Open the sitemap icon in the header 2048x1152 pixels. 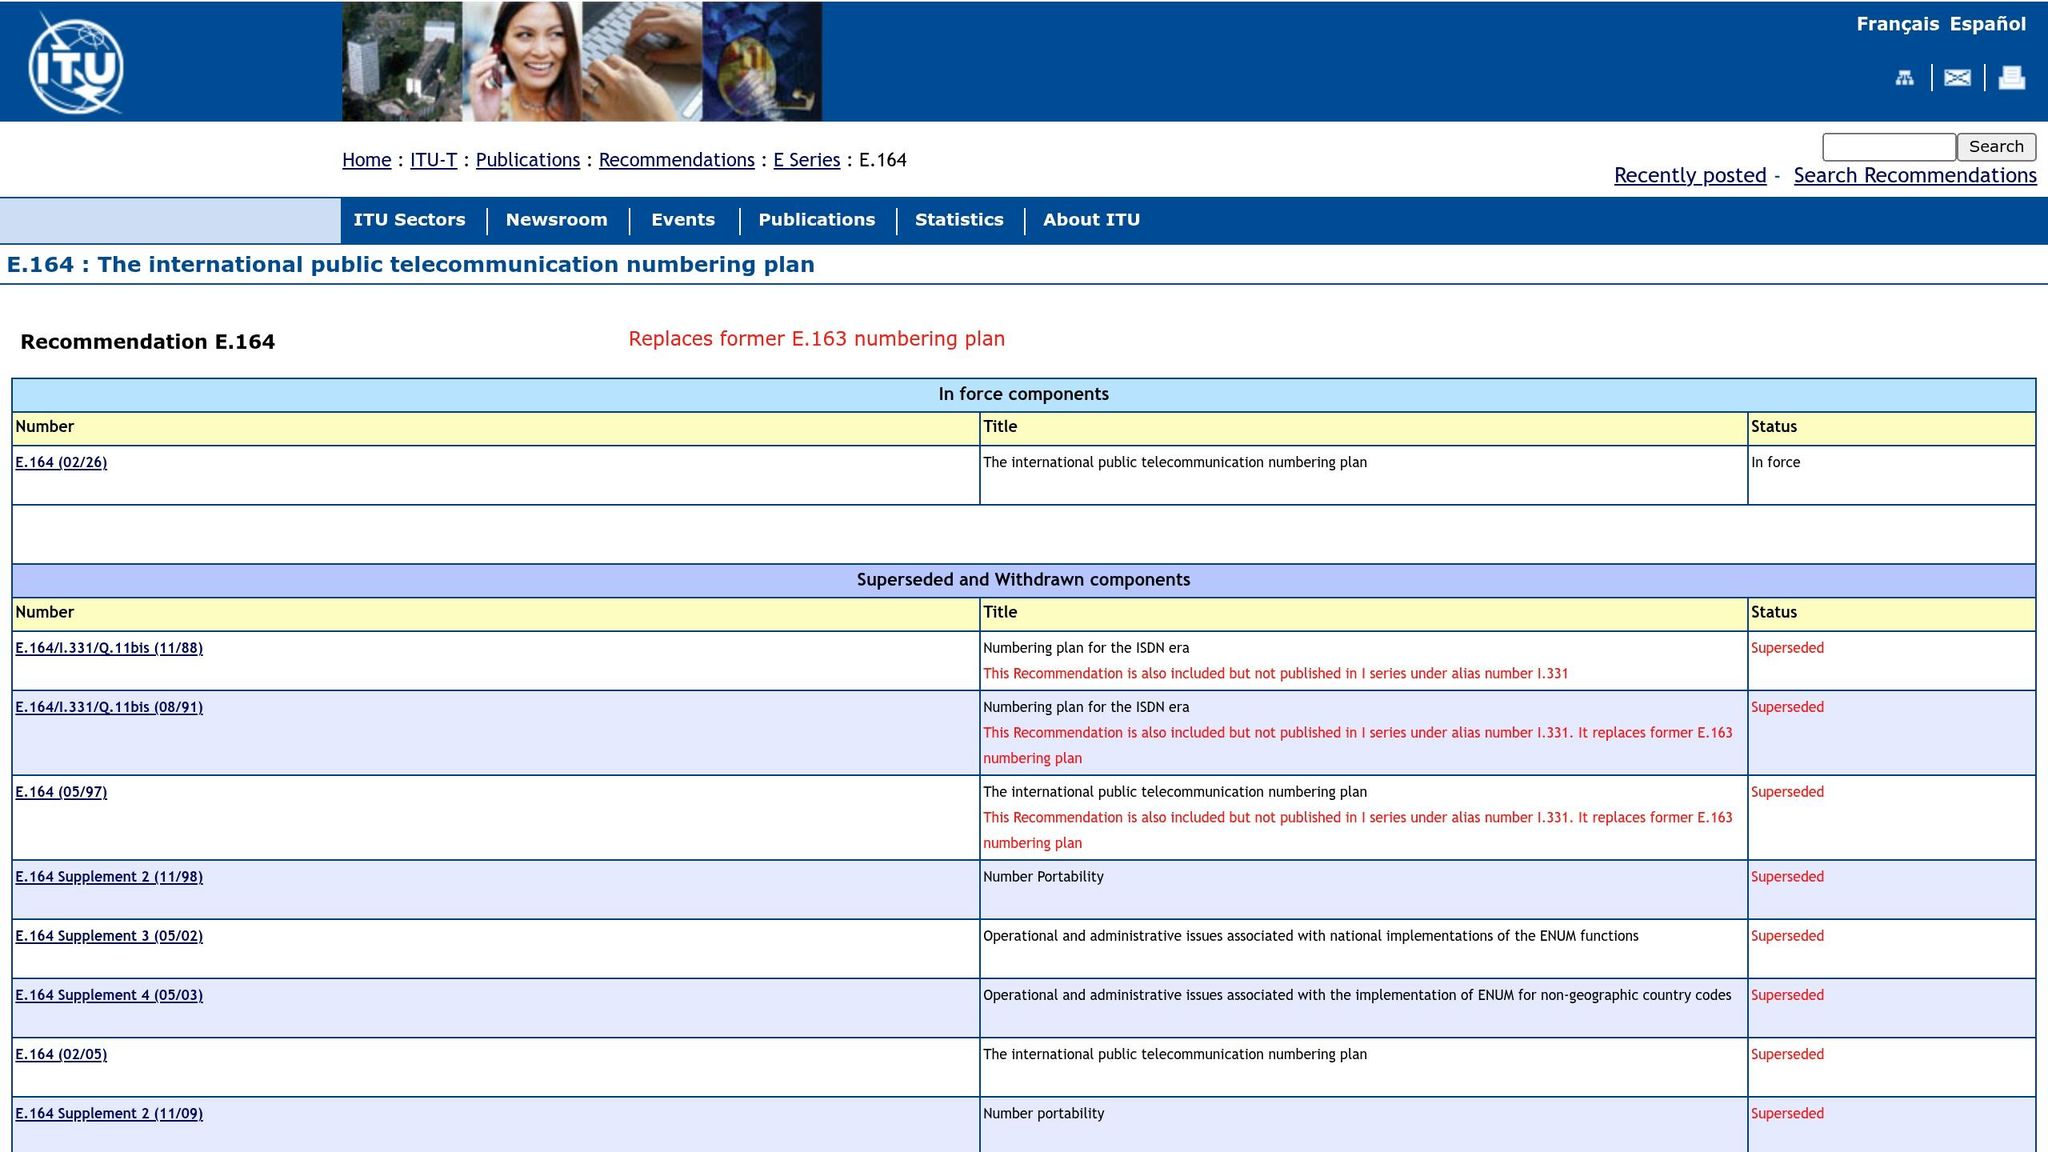[1905, 77]
